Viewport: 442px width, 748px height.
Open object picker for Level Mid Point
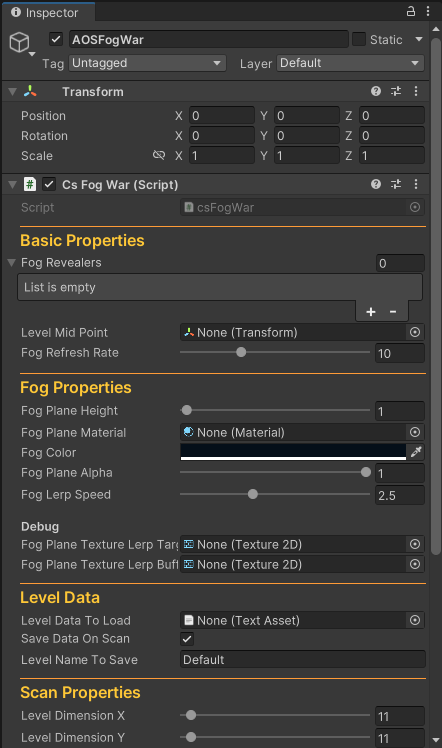pos(415,332)
